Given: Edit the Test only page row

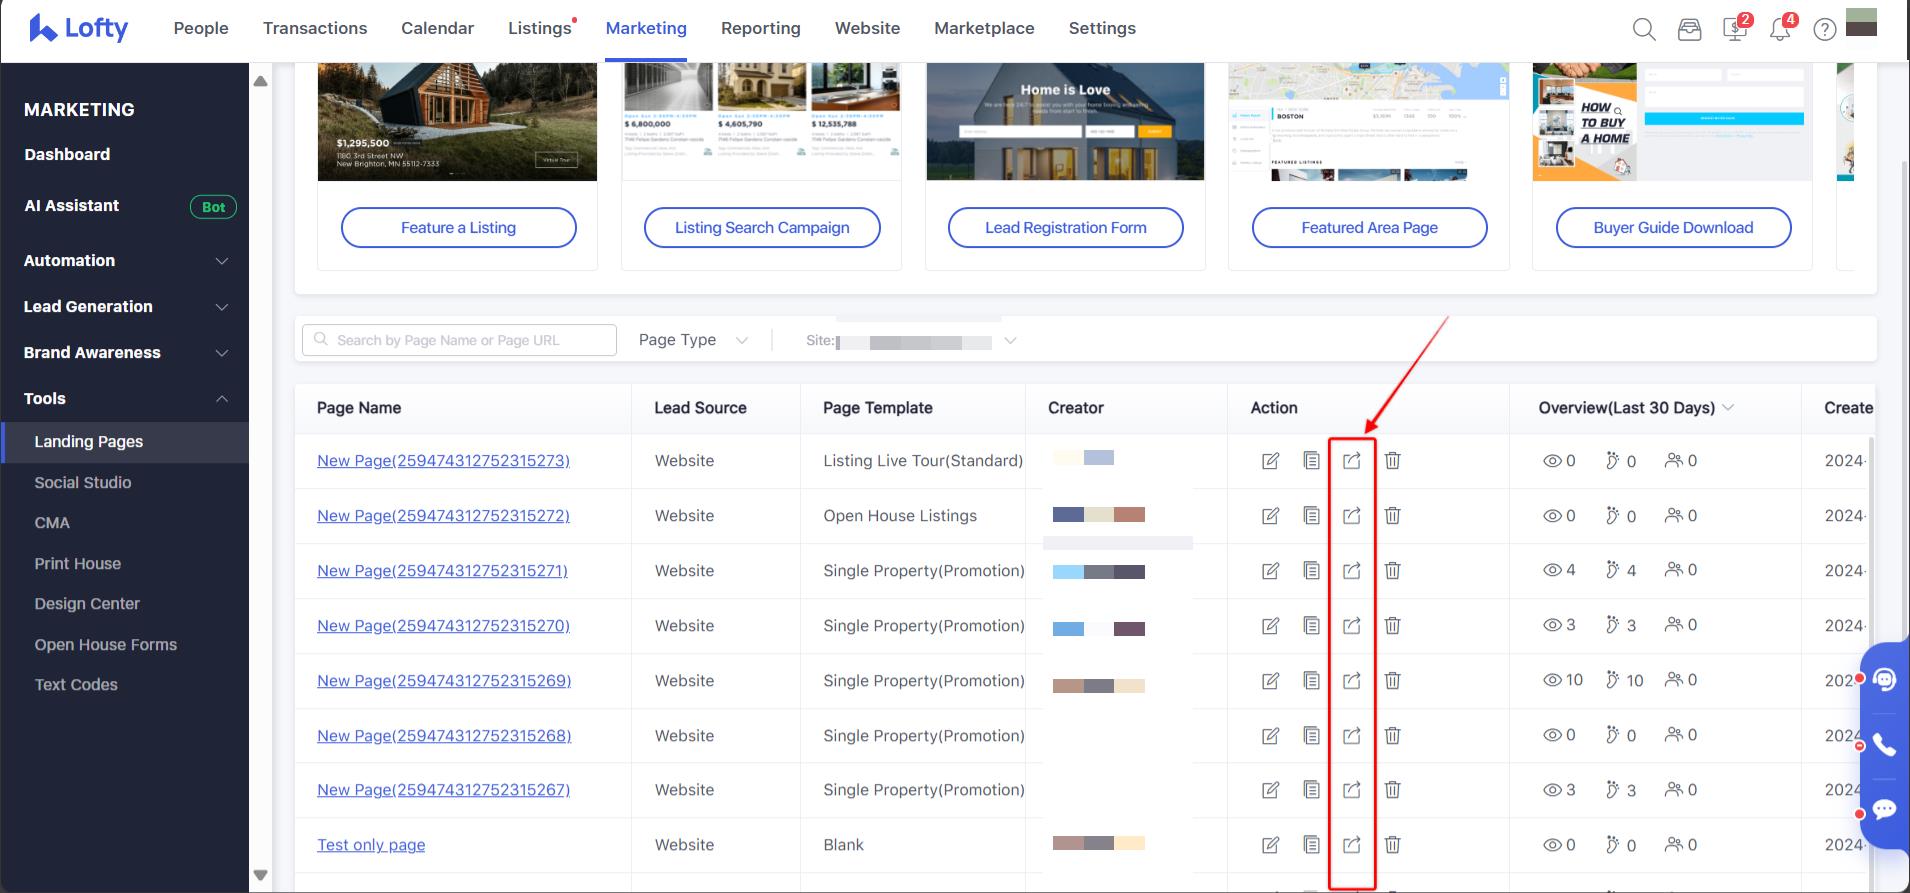Looking at the screenshot, I should pyautogui.click(x=1270, y=845).
